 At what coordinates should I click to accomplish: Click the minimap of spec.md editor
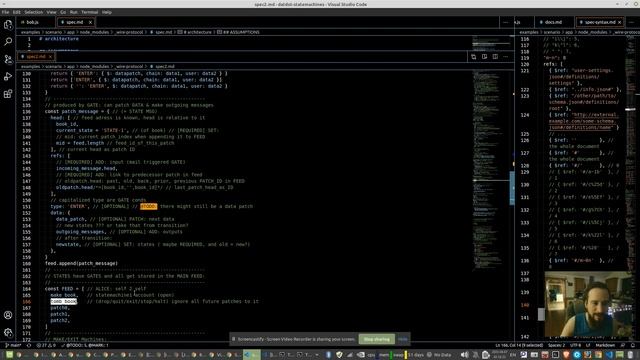click(x=491, y=42)
